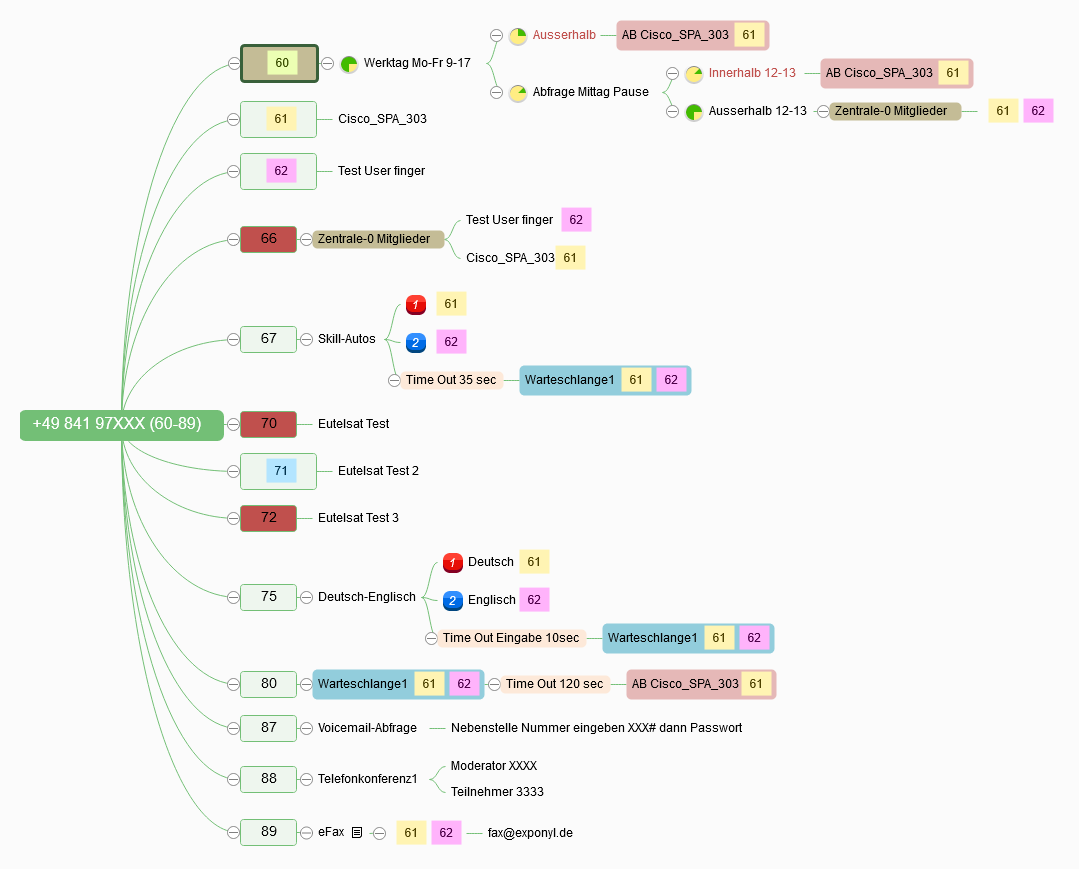Collapse the Ausserhalb branch toggle
This screenshot has width=1079, height=869.
pyautogui.click(x=496, y=35)
